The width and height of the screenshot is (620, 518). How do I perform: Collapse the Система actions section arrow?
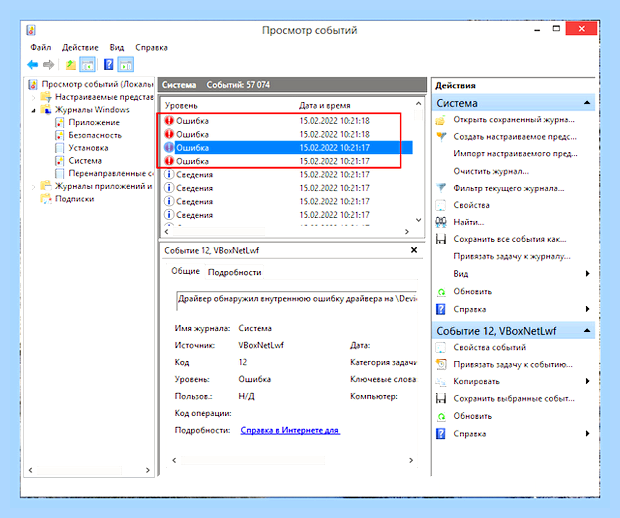click(587, 103)
